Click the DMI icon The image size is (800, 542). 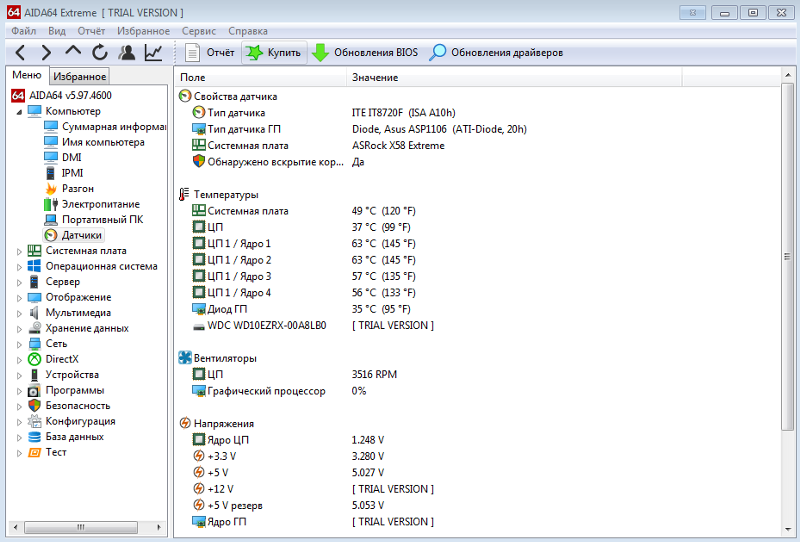pos(51,157)
